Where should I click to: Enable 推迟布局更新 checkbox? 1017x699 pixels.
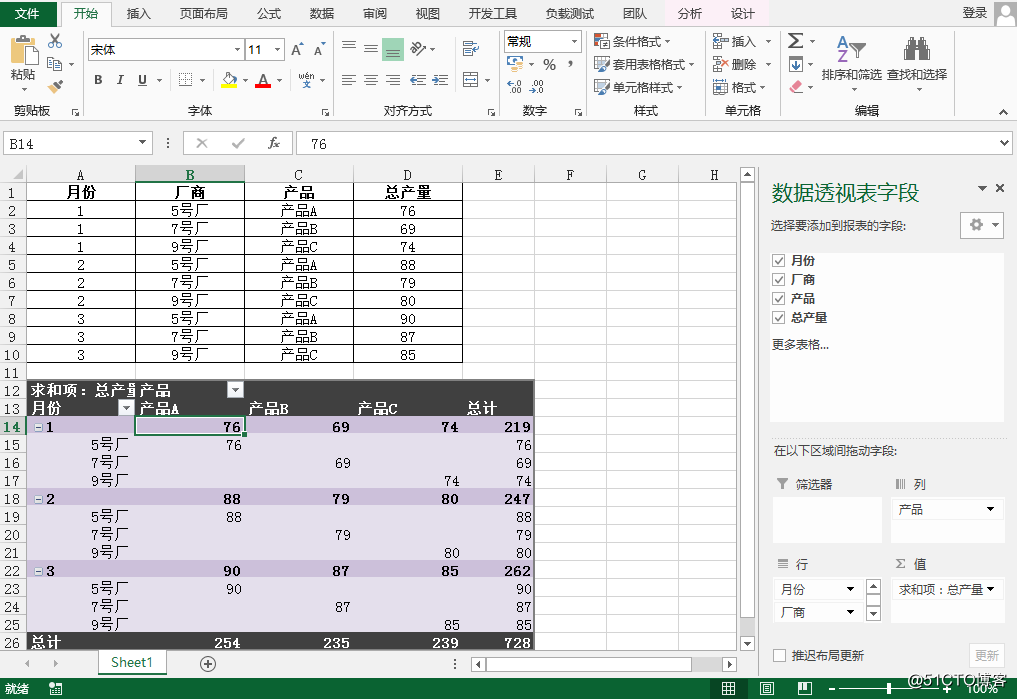(x=779, y=656)
